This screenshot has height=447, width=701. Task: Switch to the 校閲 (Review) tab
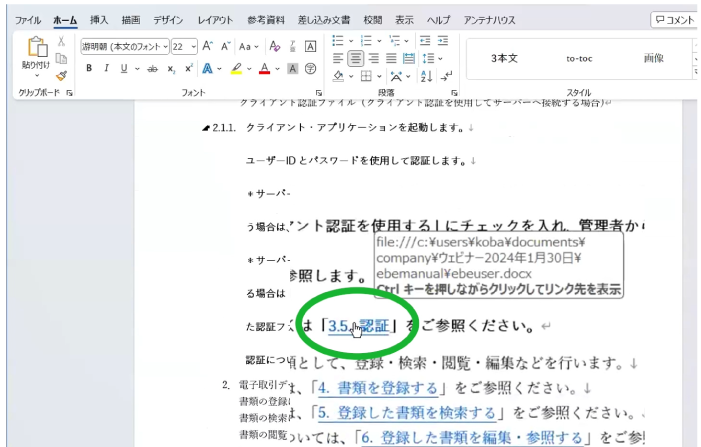[372, 19]
